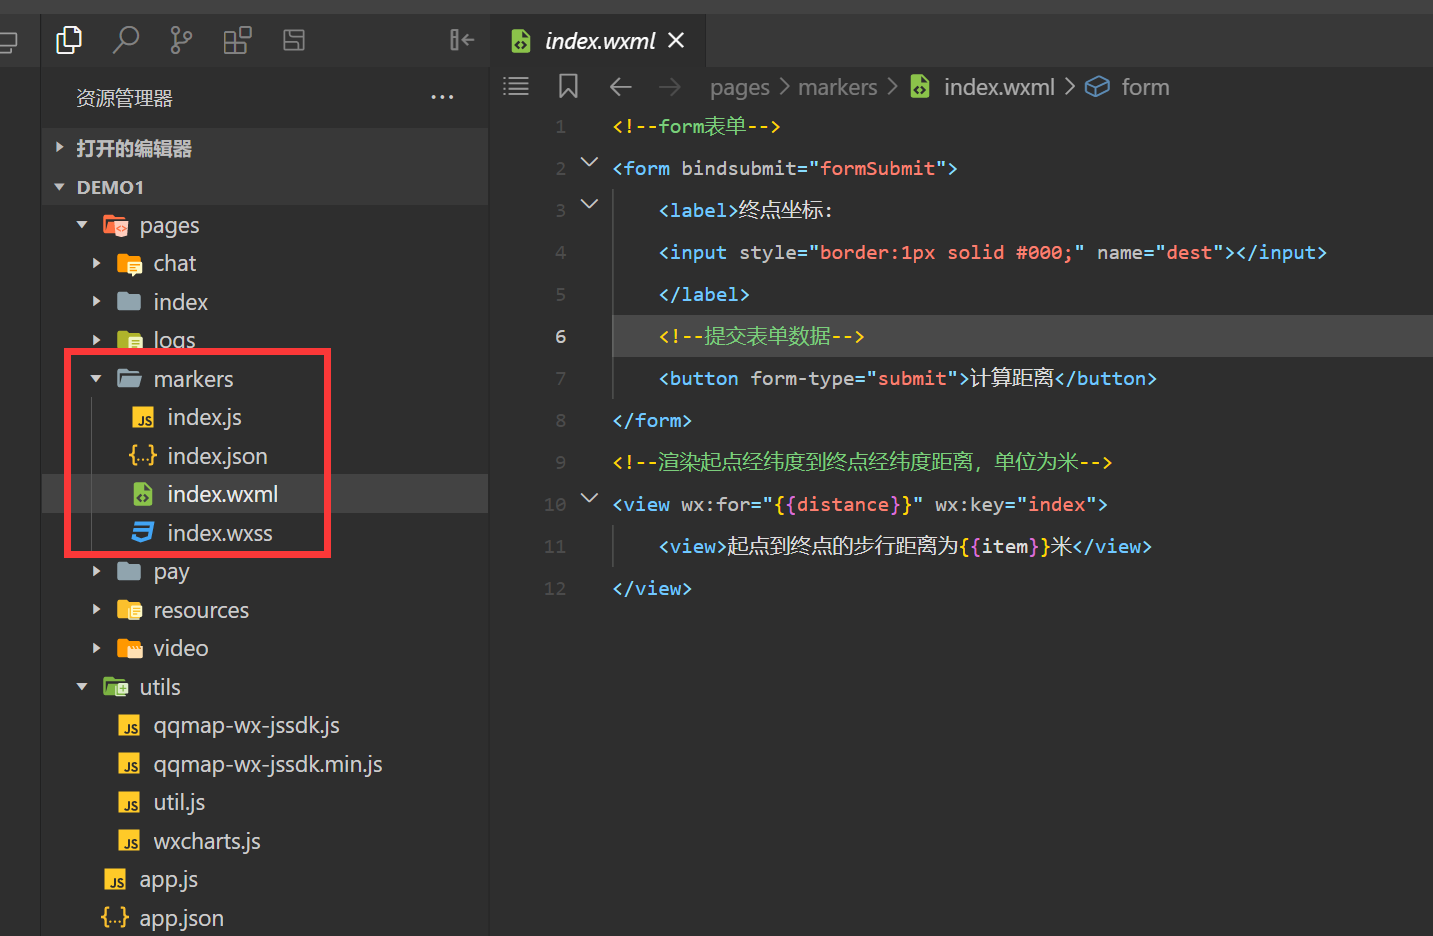Click the JS icon beside app.js
This screenshot has width=1433, height=936.
116,880
